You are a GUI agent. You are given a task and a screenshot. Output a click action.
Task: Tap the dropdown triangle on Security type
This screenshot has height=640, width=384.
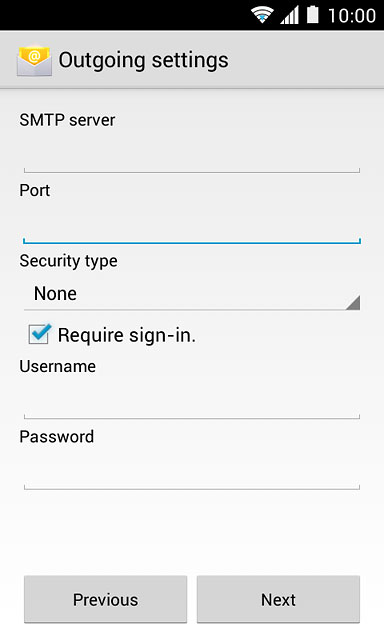coord(353,302)
